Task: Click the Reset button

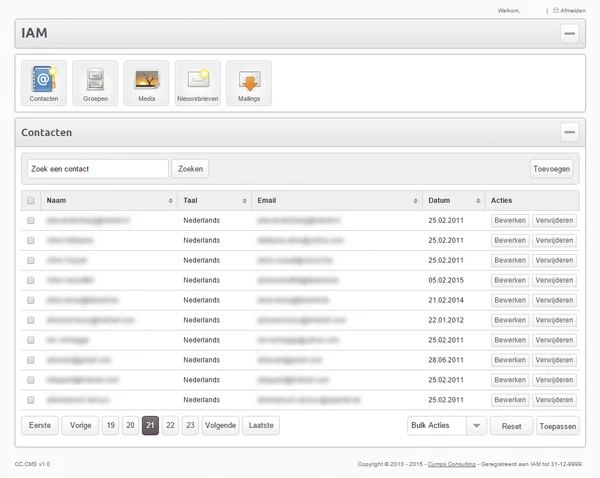Action: (x=512, y=426)
